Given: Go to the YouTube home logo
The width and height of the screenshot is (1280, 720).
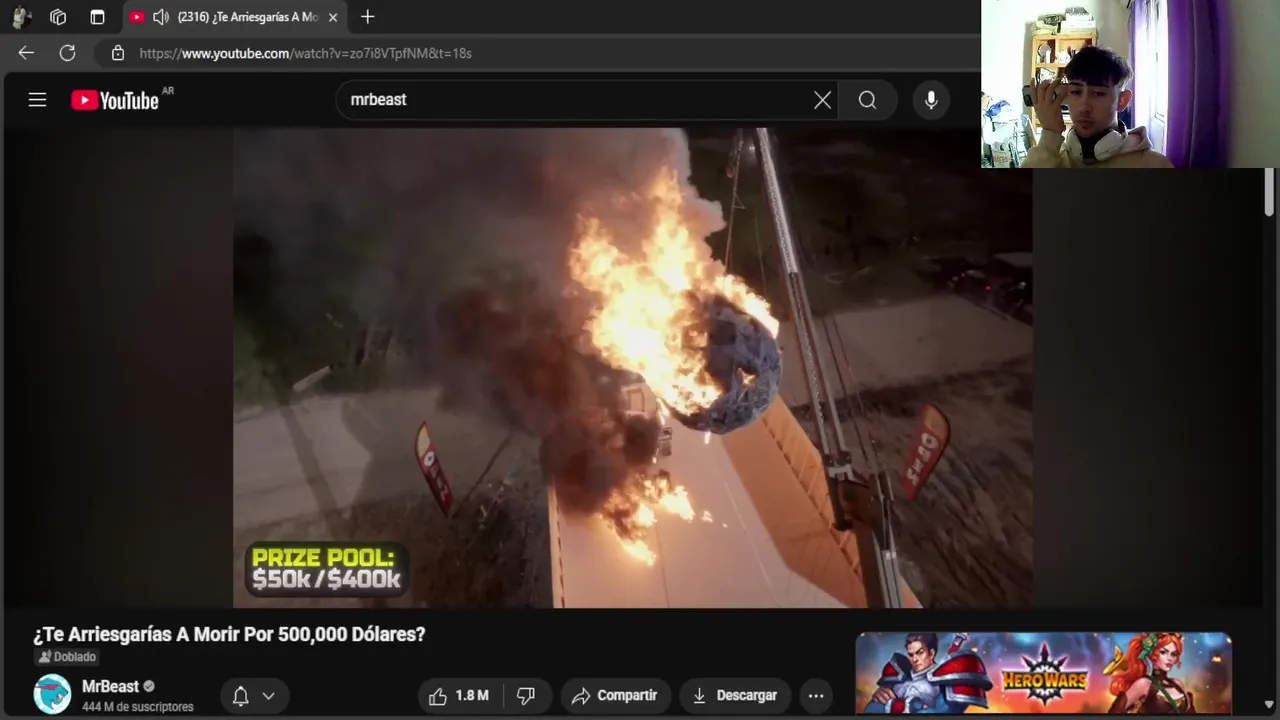Looking at the screenshot, I should [x=115, y=100].
